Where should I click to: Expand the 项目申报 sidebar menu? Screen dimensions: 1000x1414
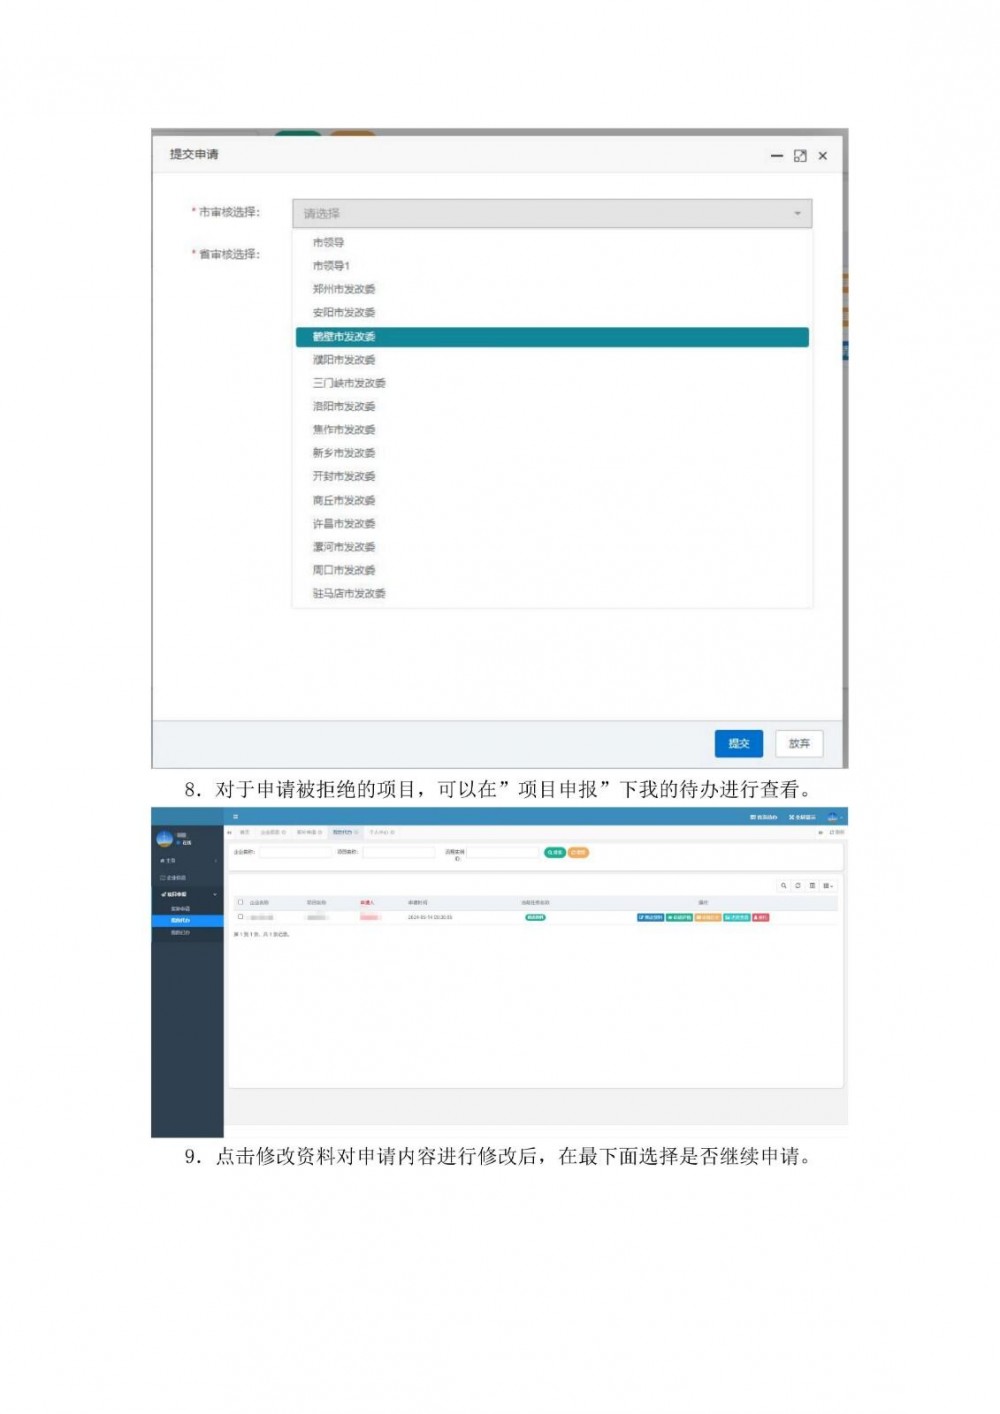tap(177, 894)
